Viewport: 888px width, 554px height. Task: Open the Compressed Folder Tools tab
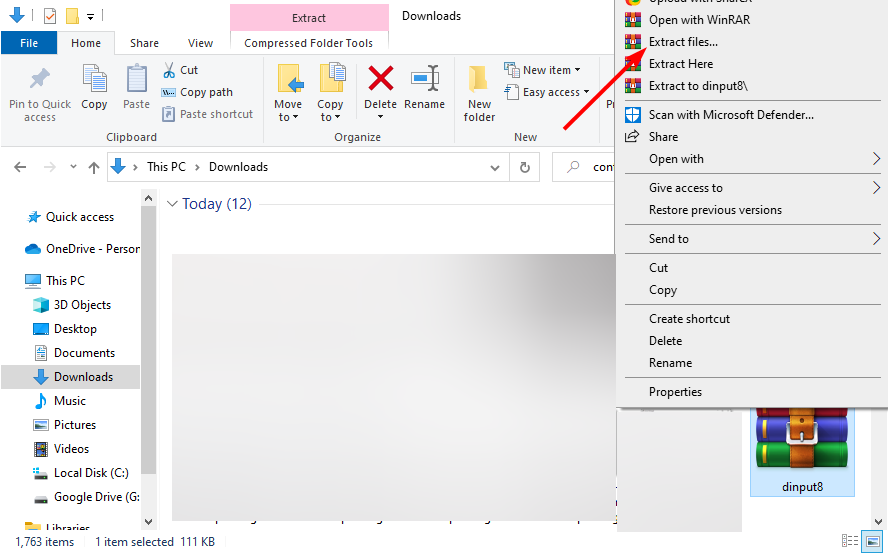(x=309, y=43)
